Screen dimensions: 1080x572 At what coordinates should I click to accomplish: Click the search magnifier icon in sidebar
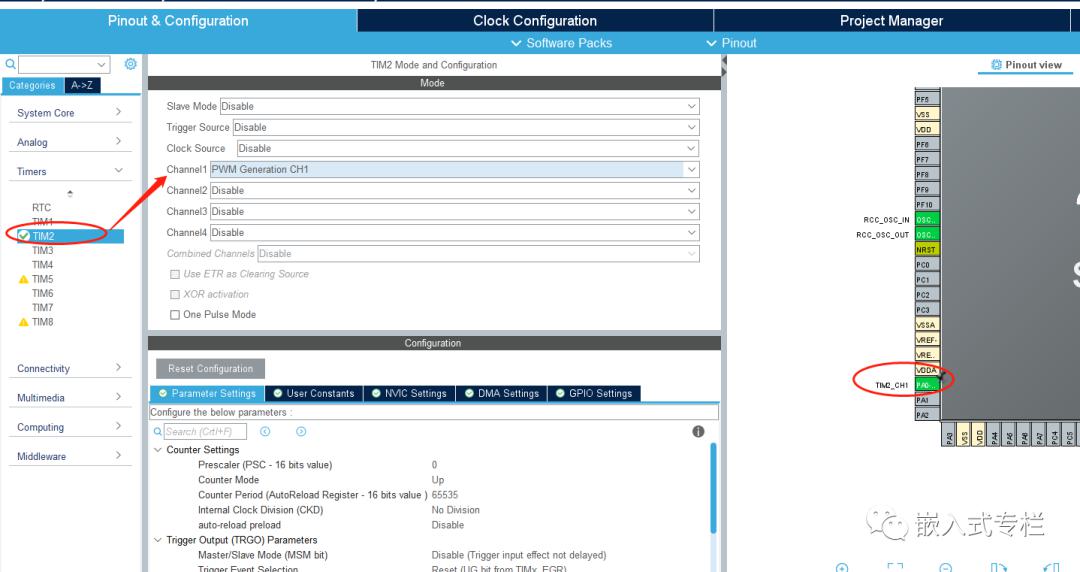click(x=10, y=64)
